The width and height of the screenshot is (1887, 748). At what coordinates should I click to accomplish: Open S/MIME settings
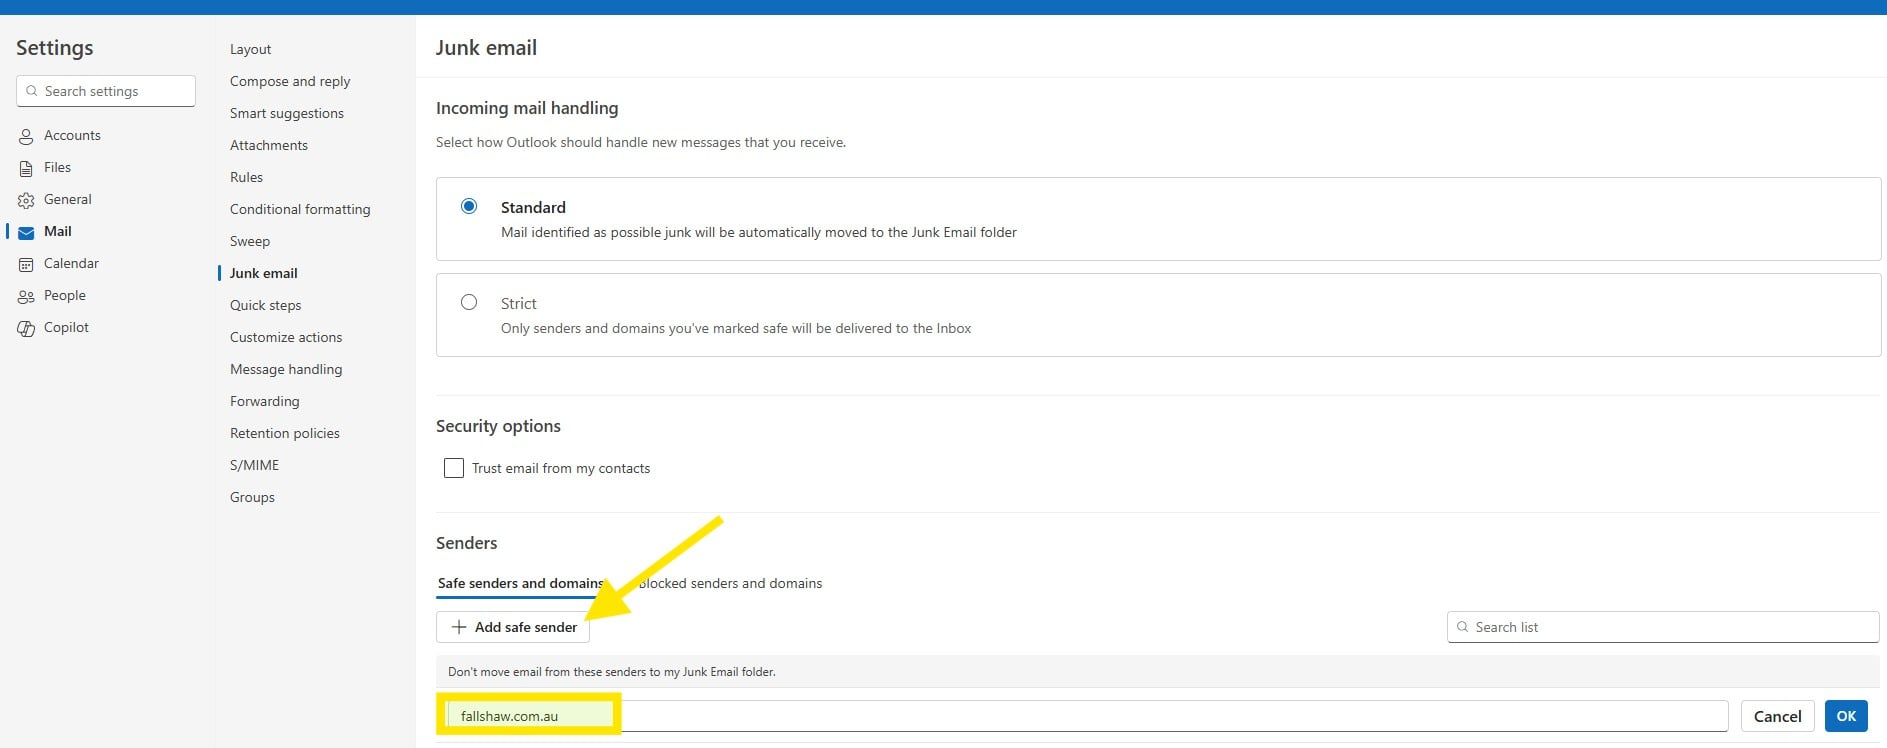coord(254,465)
